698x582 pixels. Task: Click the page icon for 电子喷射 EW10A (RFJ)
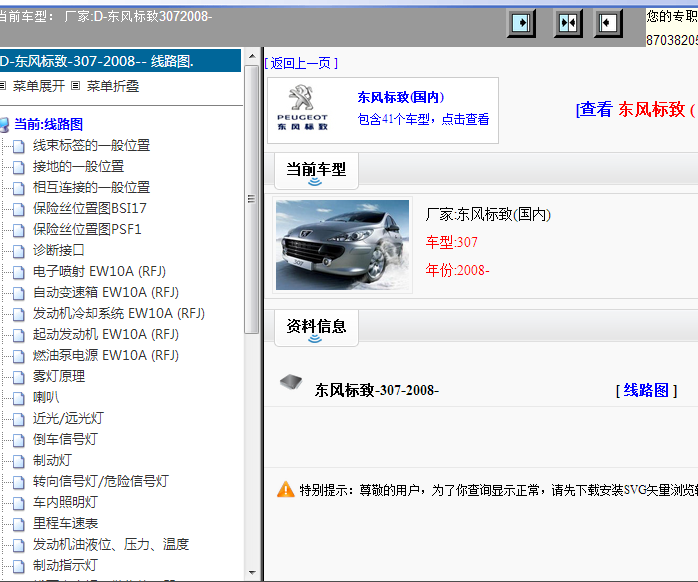(x=18, y=272)
